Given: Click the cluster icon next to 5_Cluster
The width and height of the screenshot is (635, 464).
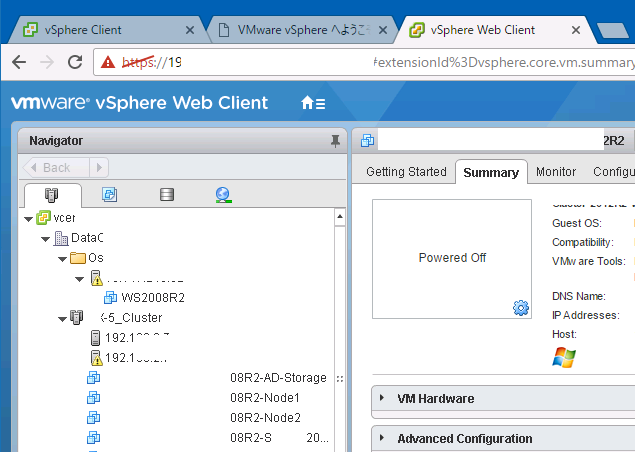Looking at the screenshot, I should click(x=77, y=317).
